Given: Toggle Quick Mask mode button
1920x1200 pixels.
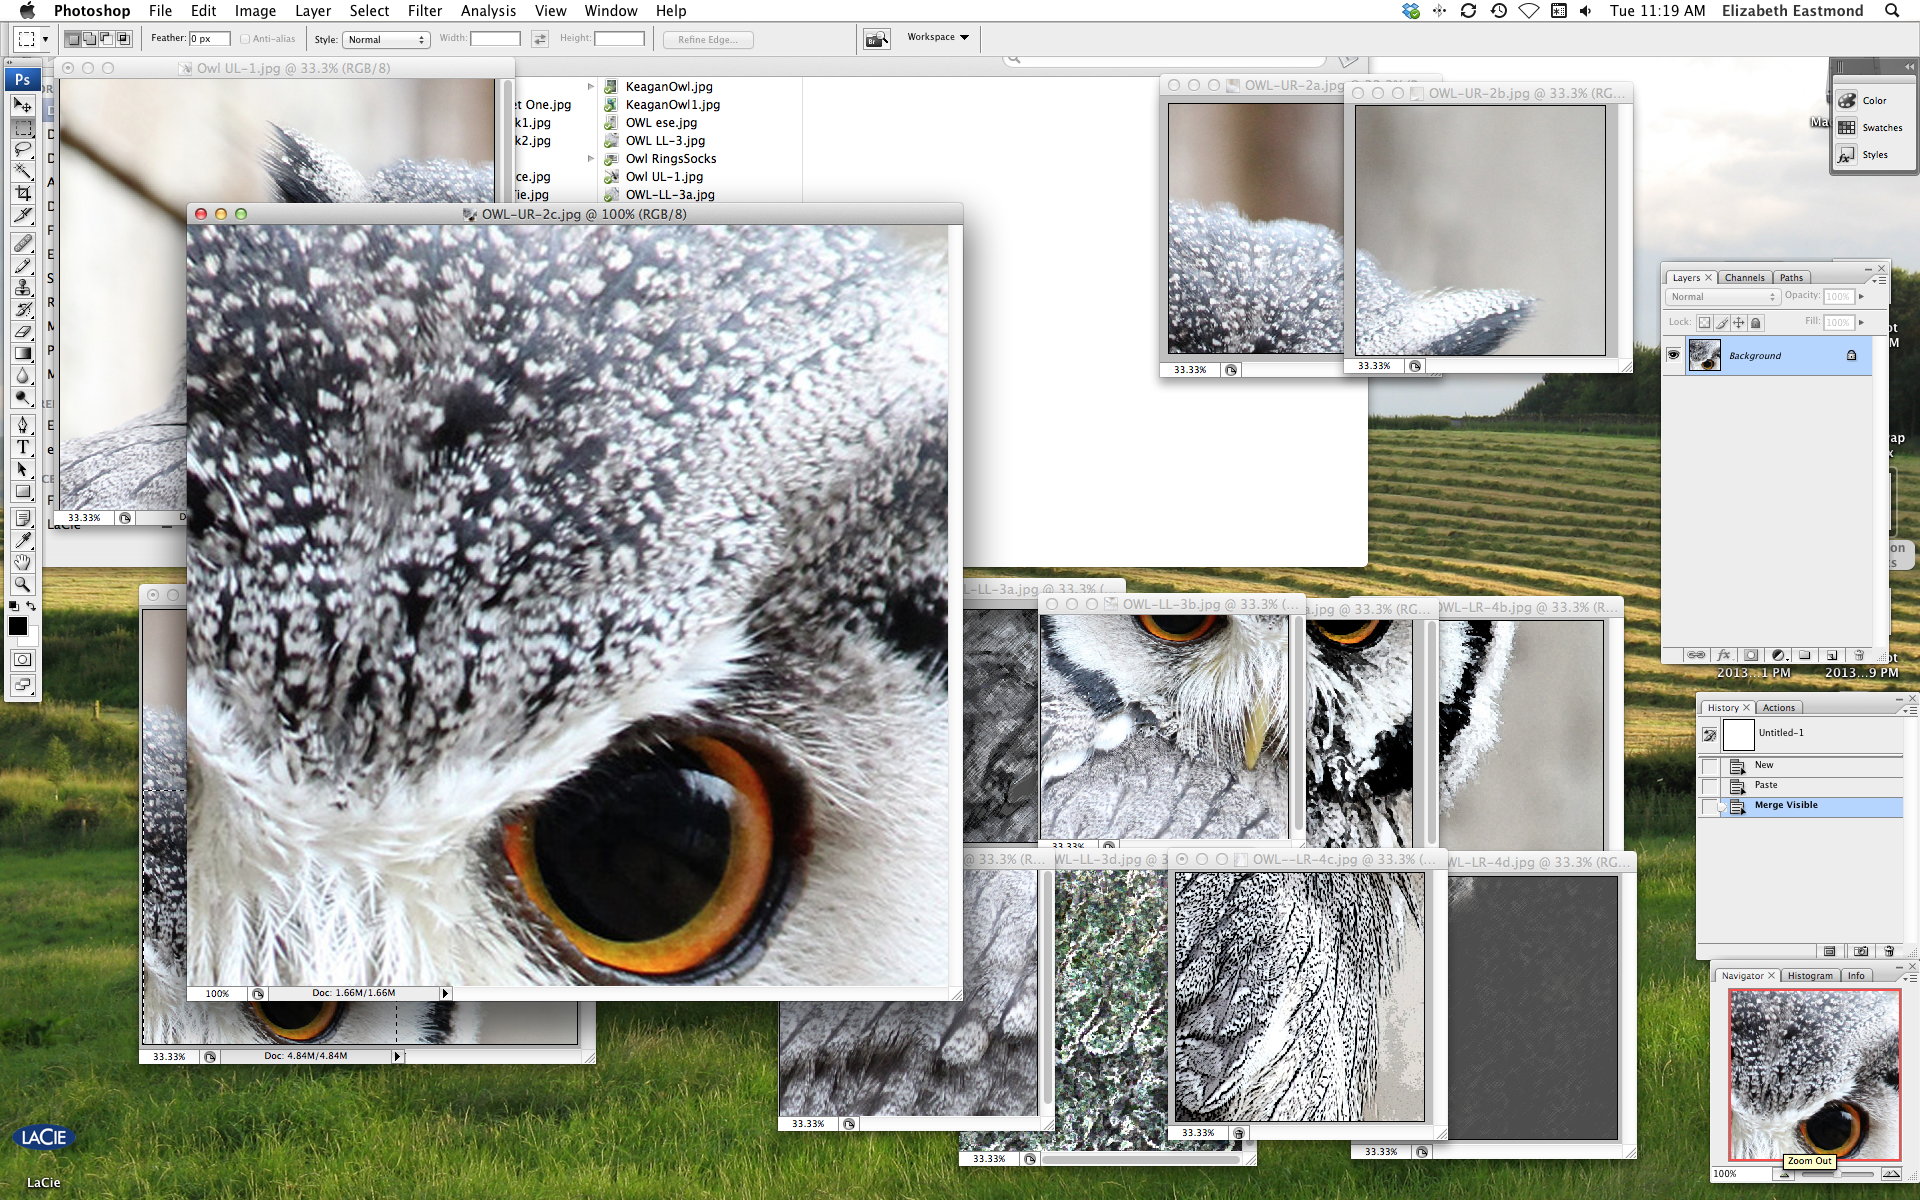Looking at the screenshot, I should [x=23, y=659].
